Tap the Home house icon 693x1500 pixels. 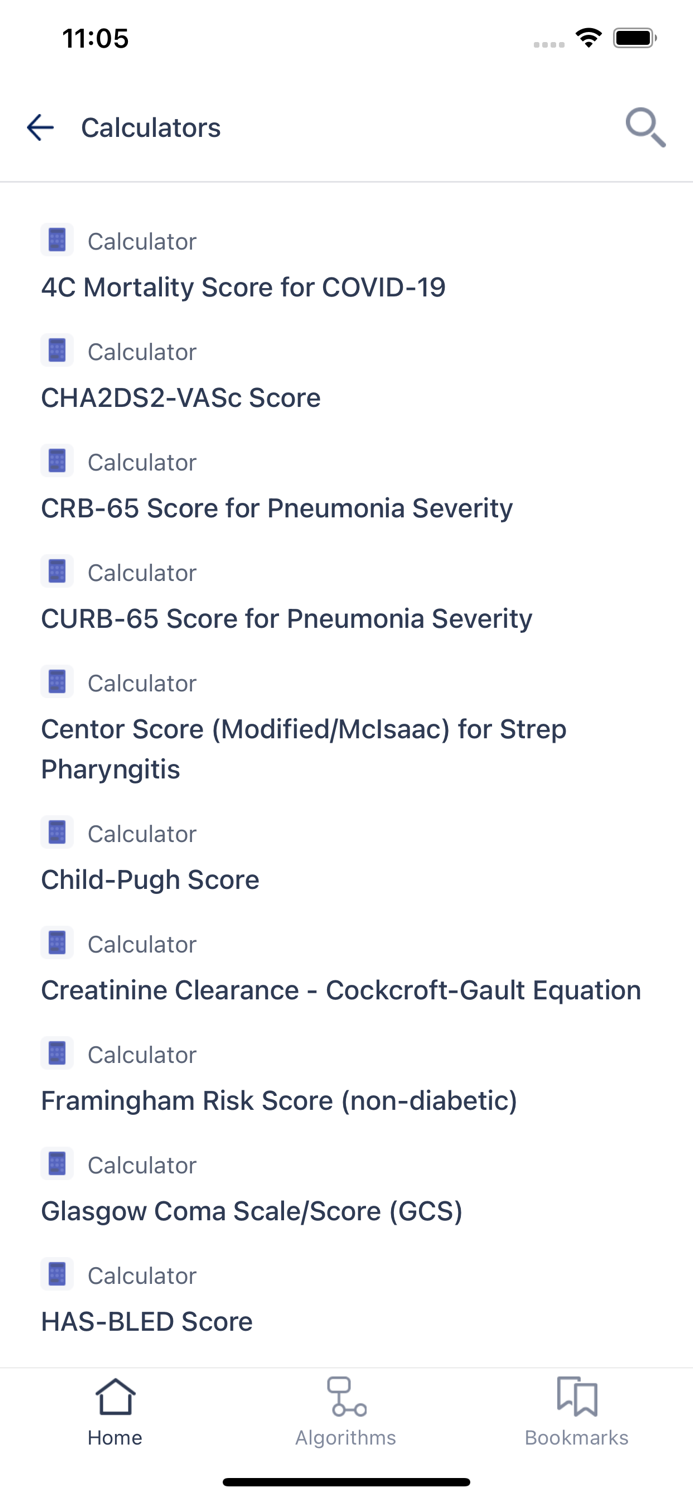pos(115,1397)
